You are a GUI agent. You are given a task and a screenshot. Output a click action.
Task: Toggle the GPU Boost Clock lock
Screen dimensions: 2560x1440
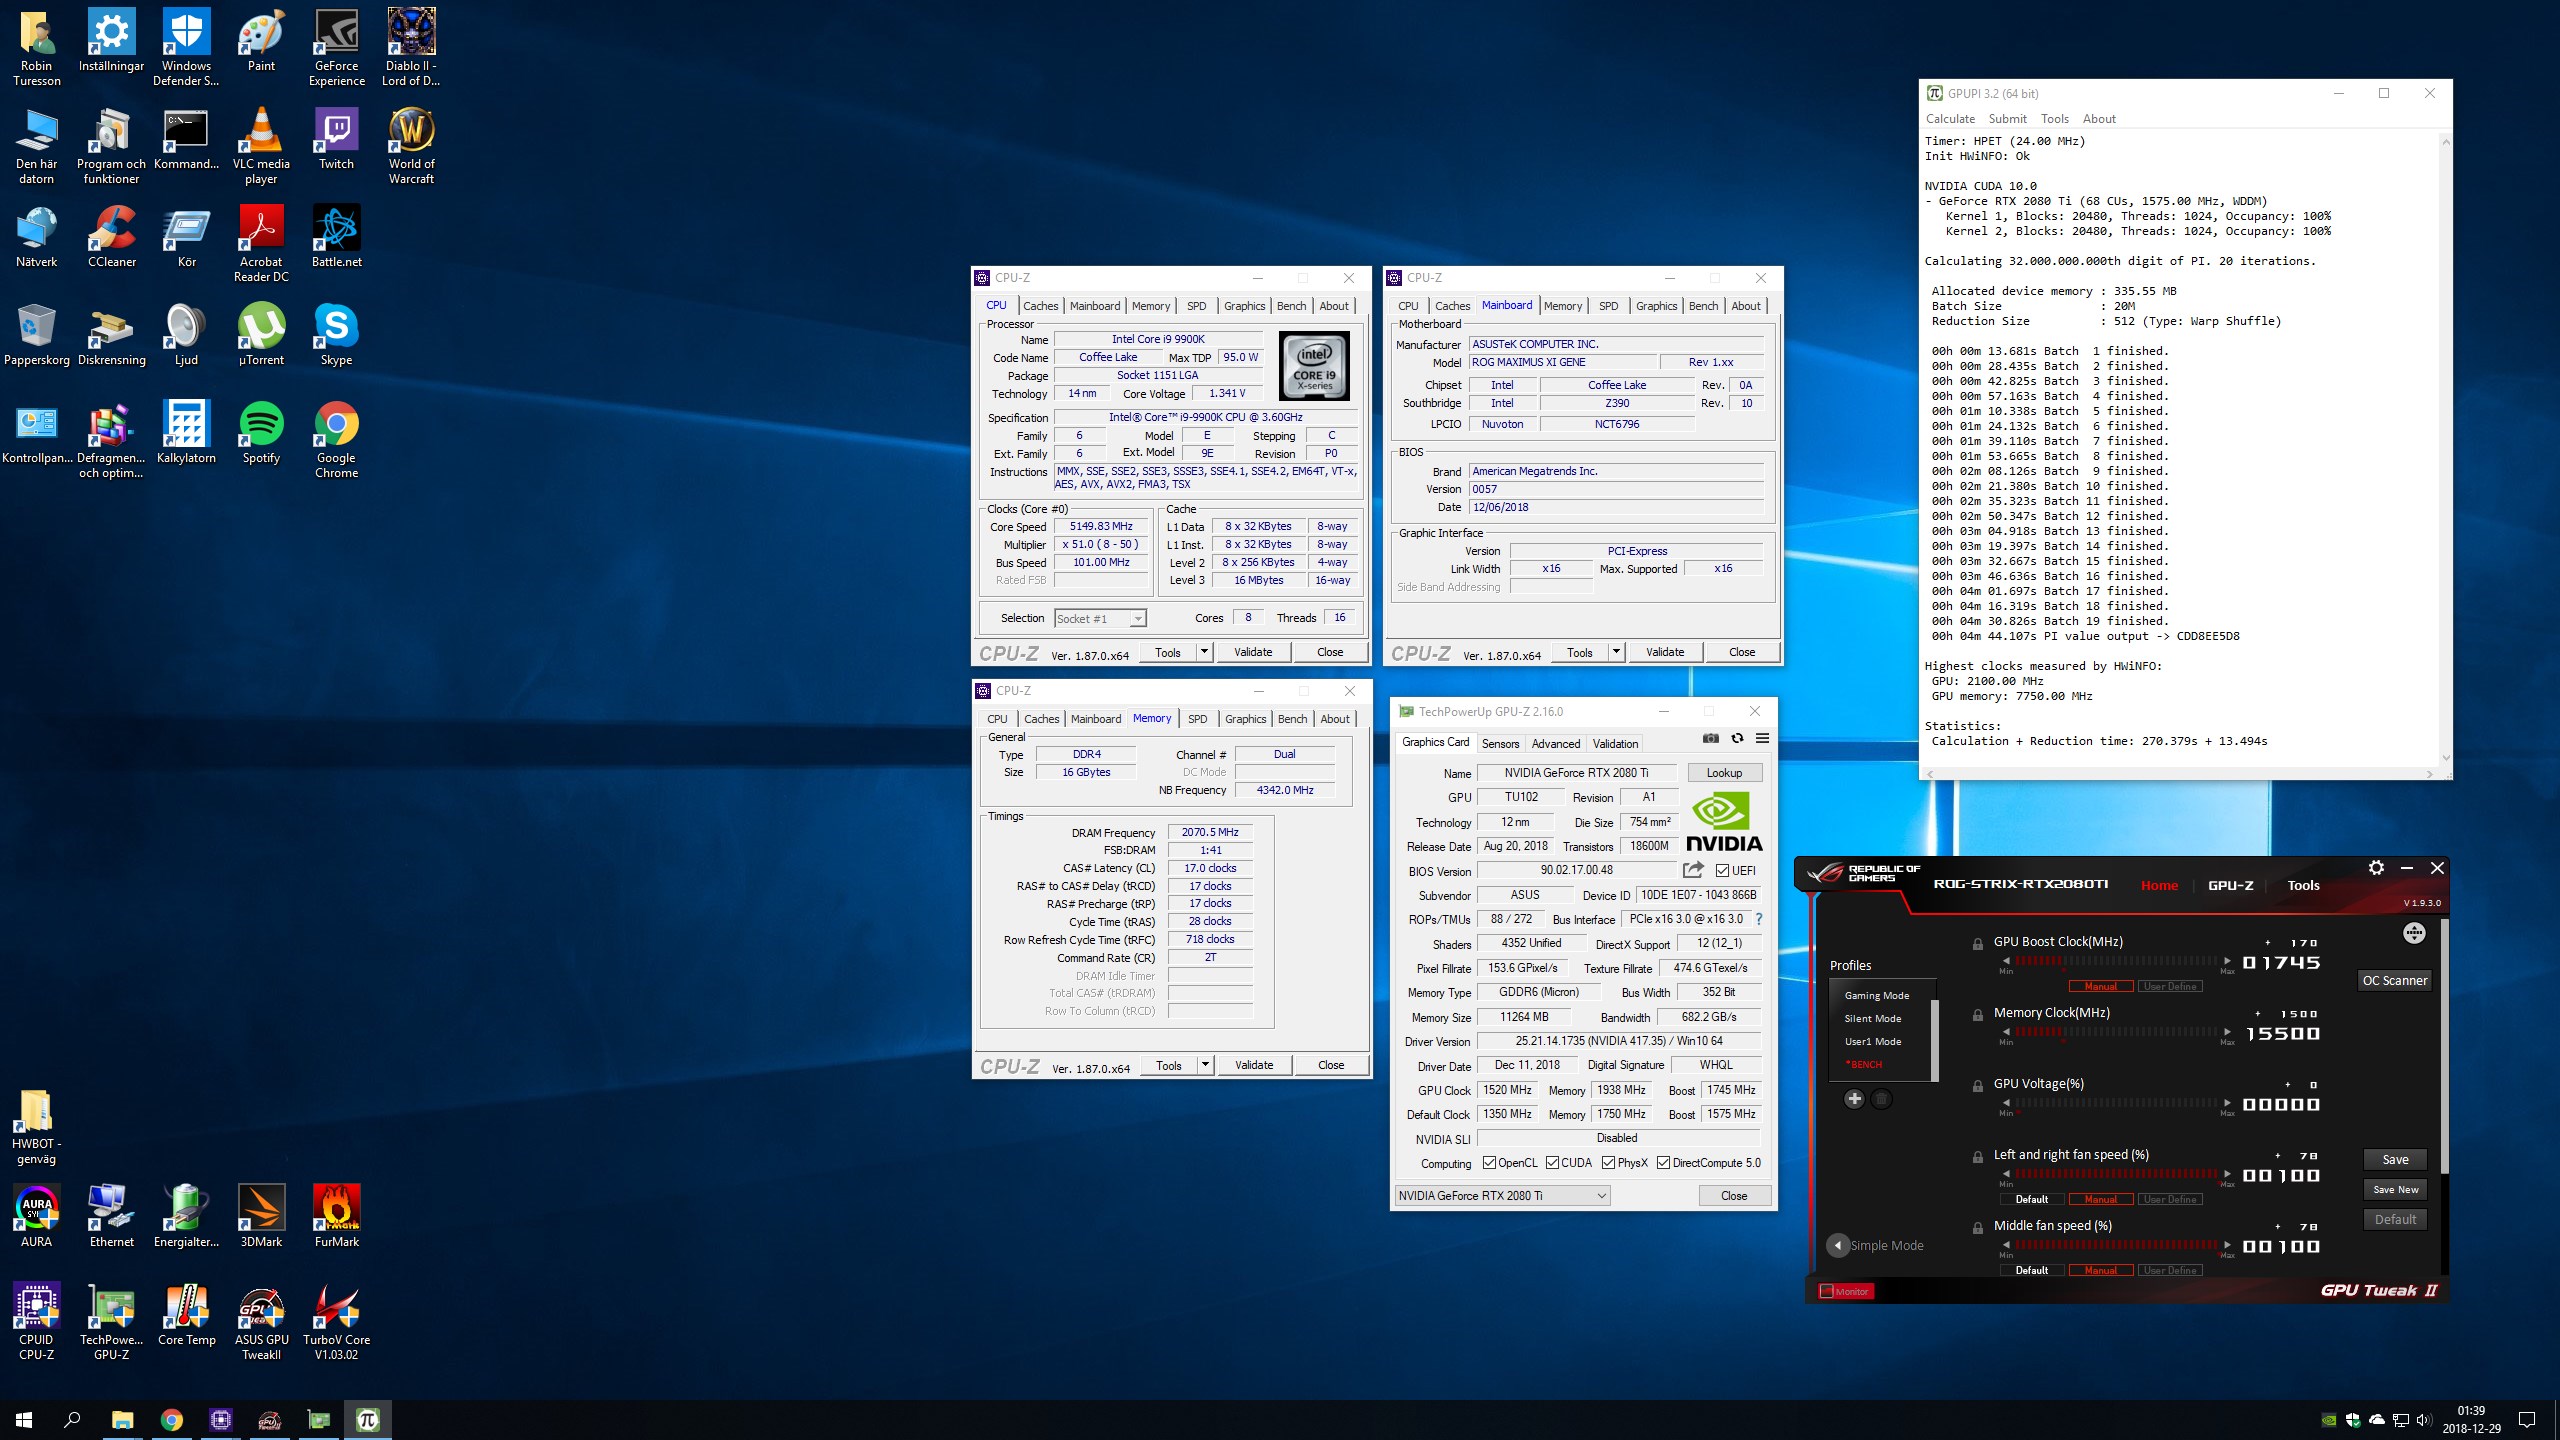(x=1978, y=943)
